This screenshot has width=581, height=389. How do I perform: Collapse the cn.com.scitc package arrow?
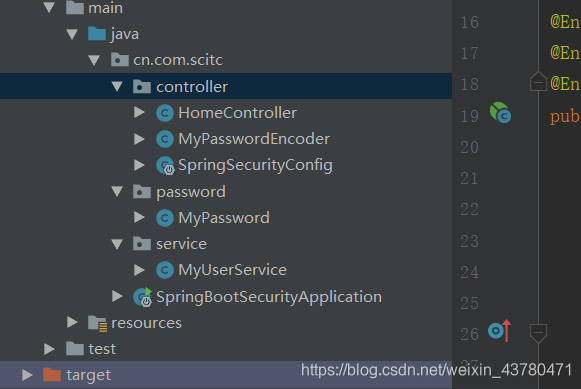point(94,60)
